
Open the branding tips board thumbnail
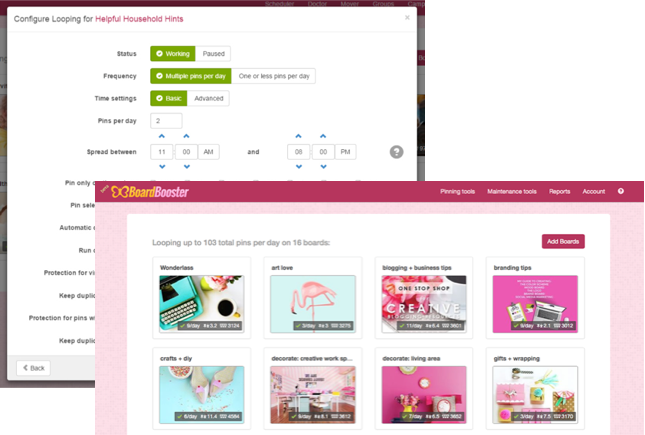pos(535,304)
